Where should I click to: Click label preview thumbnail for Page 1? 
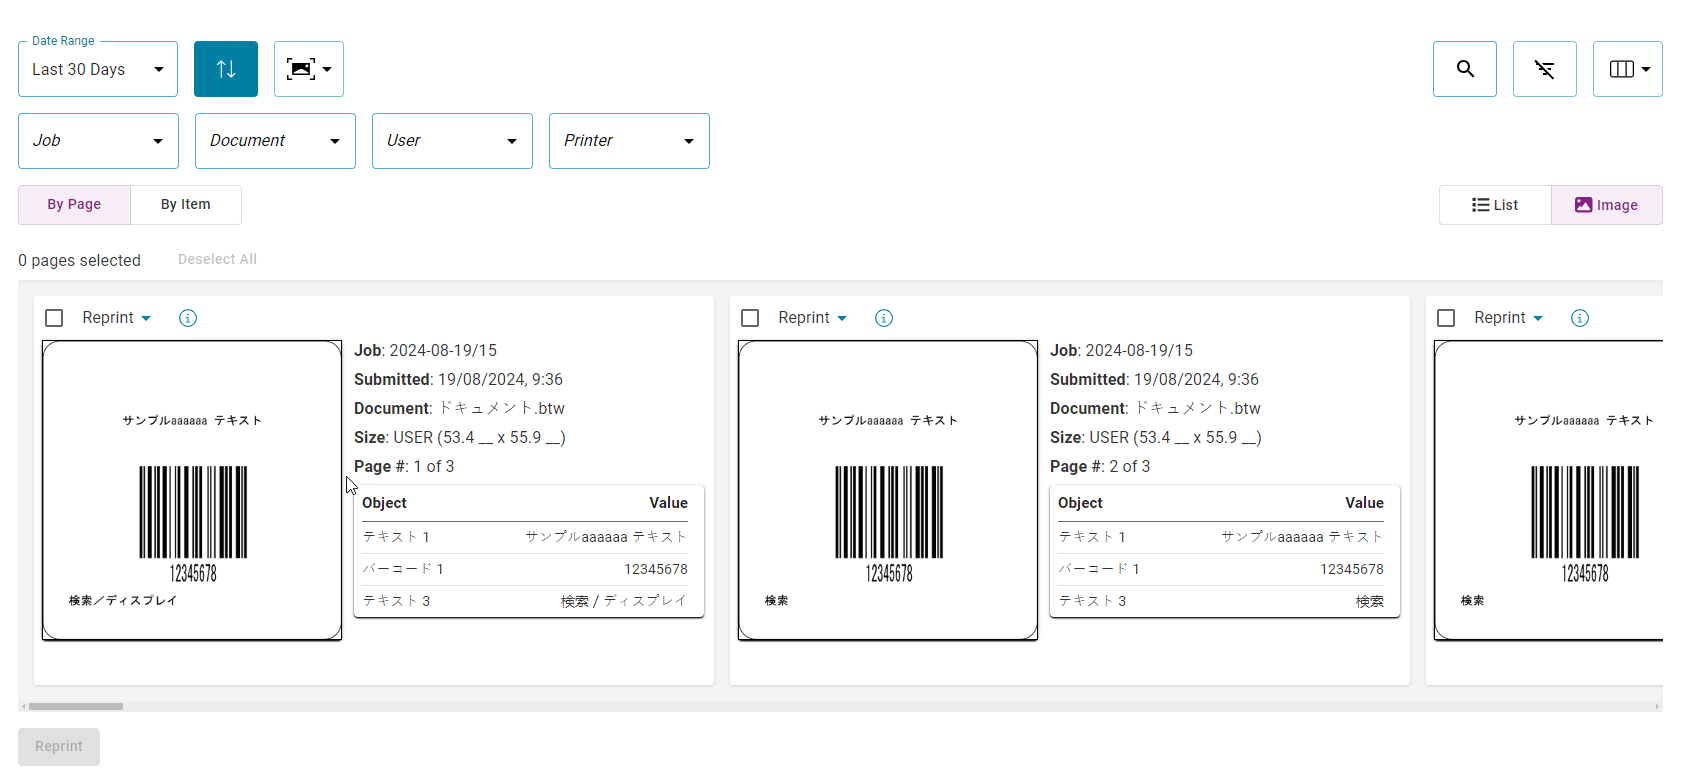[192, 490]
